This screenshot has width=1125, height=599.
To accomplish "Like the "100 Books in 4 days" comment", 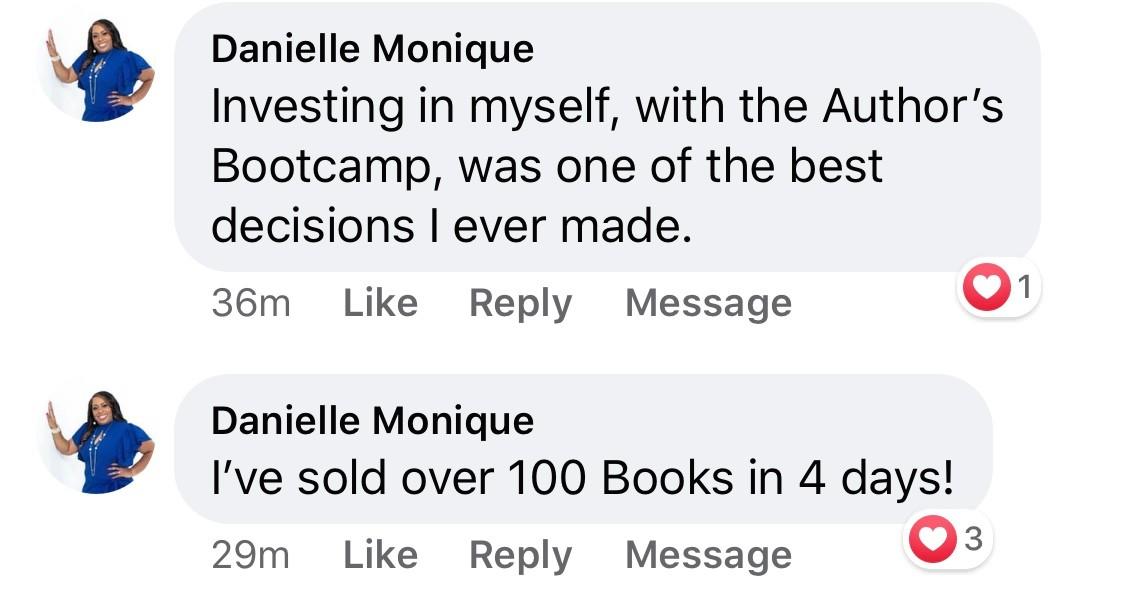I will click(x=380, y=555).
